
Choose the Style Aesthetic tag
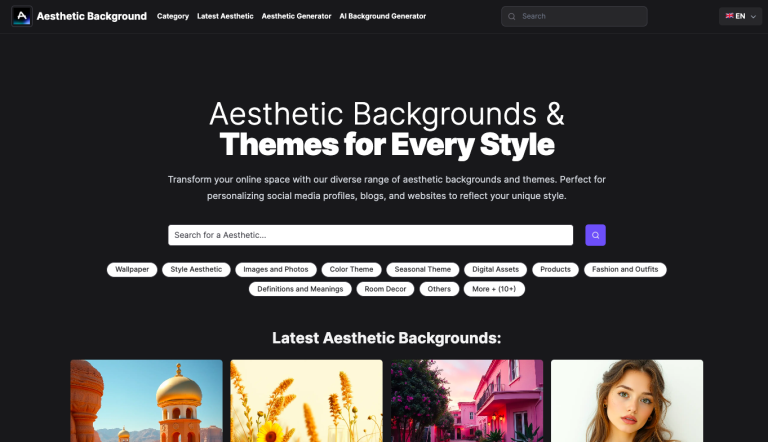coord(196,269)
